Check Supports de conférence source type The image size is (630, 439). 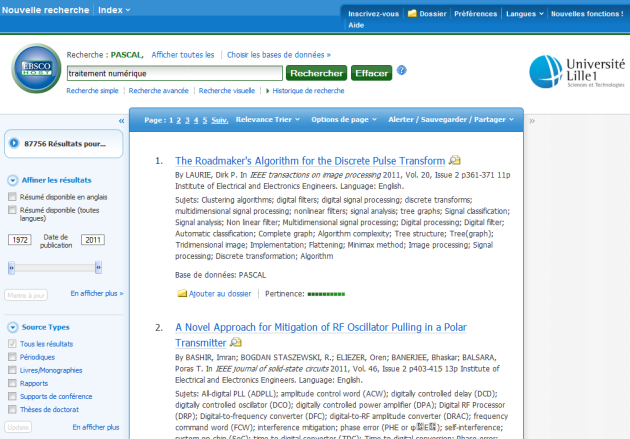(x=12, y=396)
